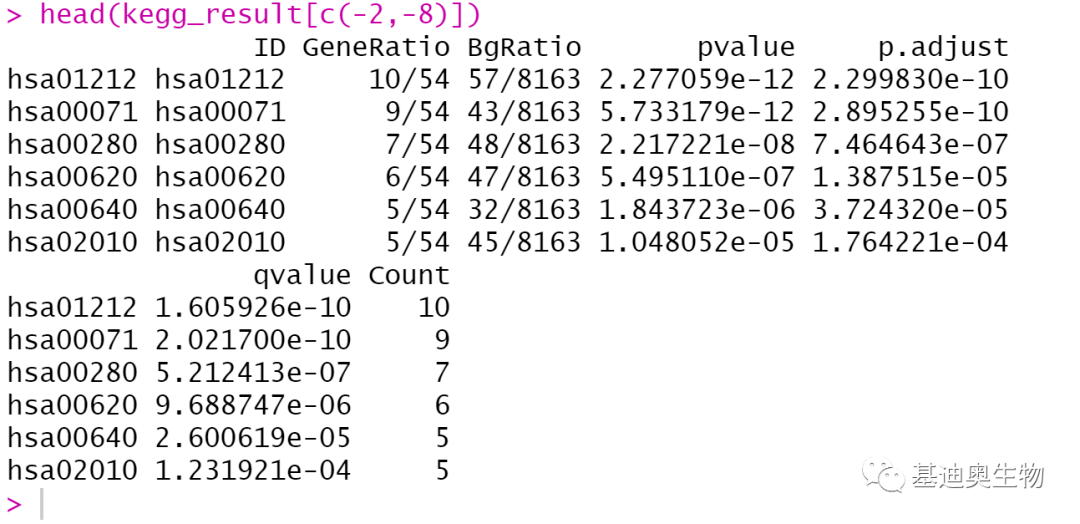
Task: Click the BgRatio value 43/8163
Action: coord(524,112)
